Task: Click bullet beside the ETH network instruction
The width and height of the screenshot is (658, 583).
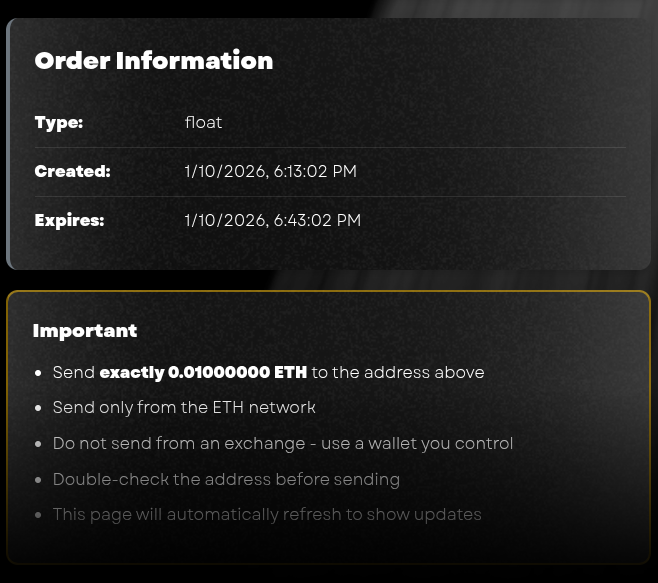Action: pos(39,408)
